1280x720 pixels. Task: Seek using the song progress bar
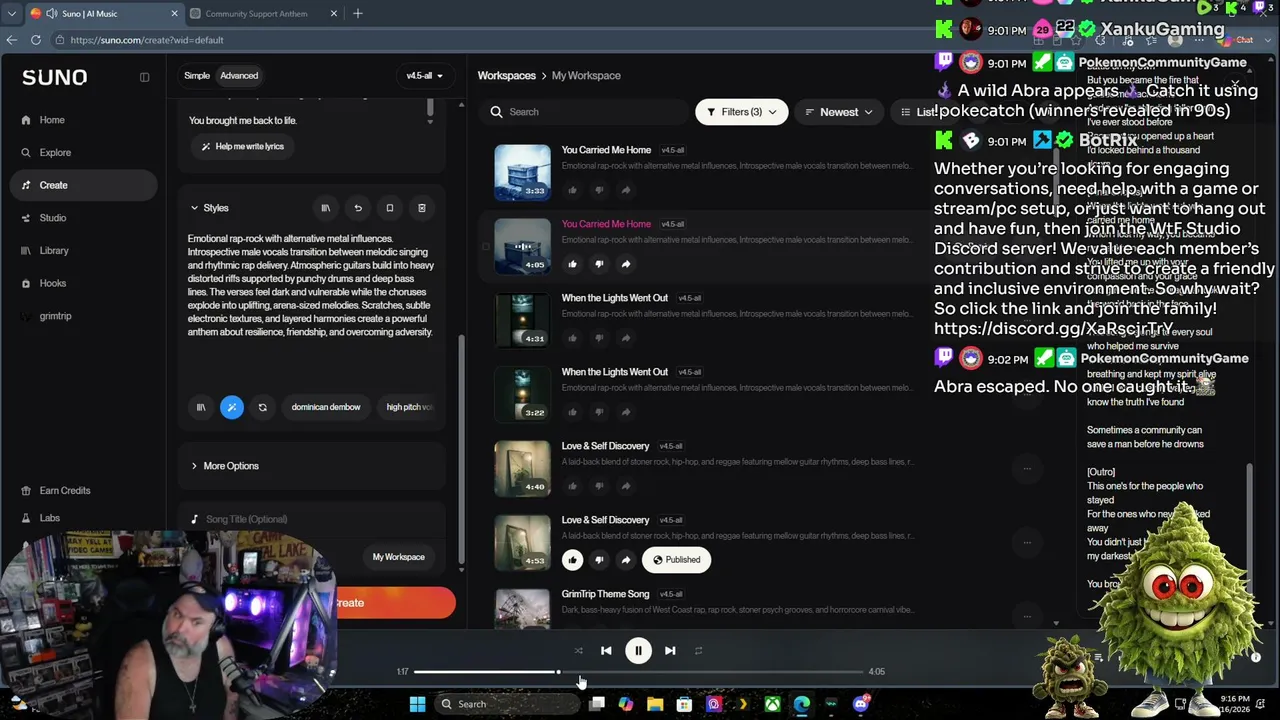(x=638, y=672)
